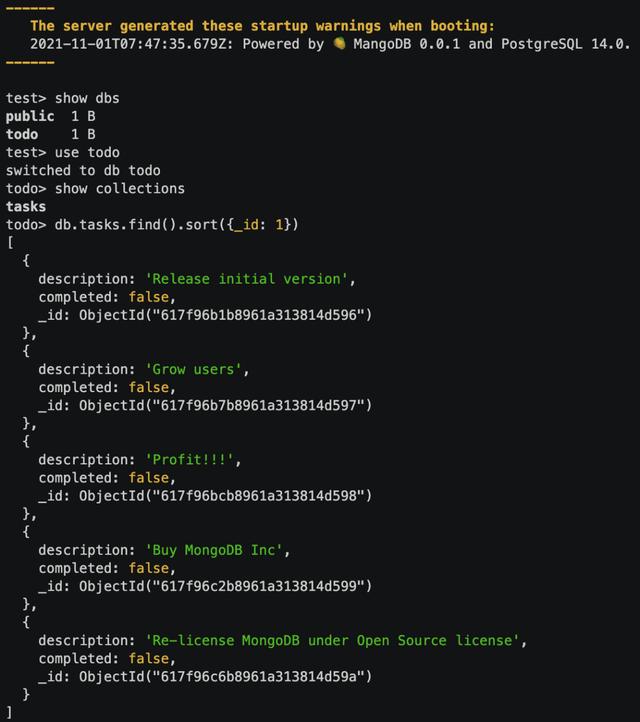Screen dimensions: 640x722
Task: Click the ObjectId ending in d599
Action: tap(225, 586)
